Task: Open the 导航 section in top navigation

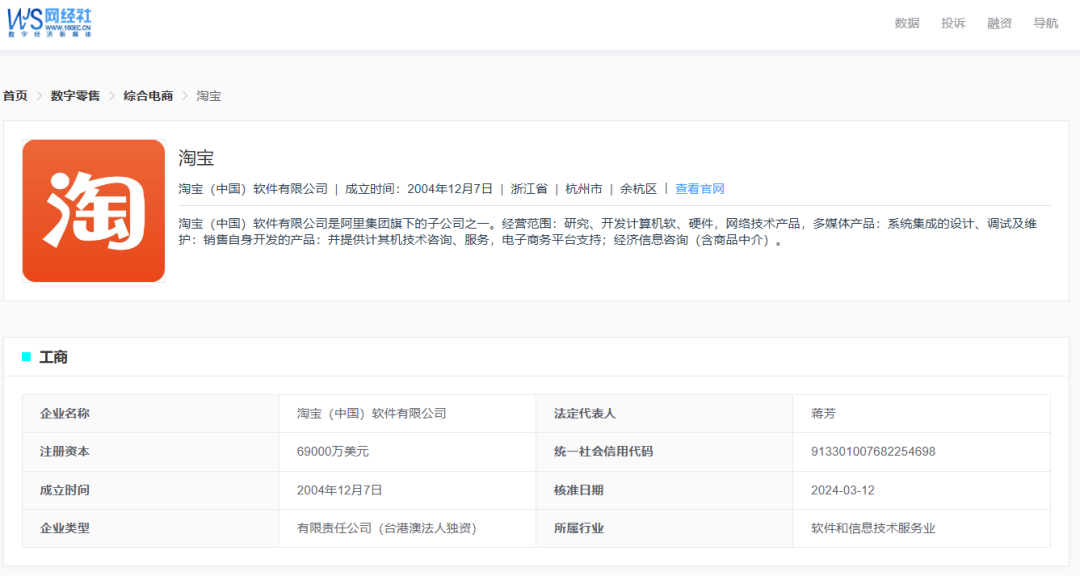Action: (1046, 23)
